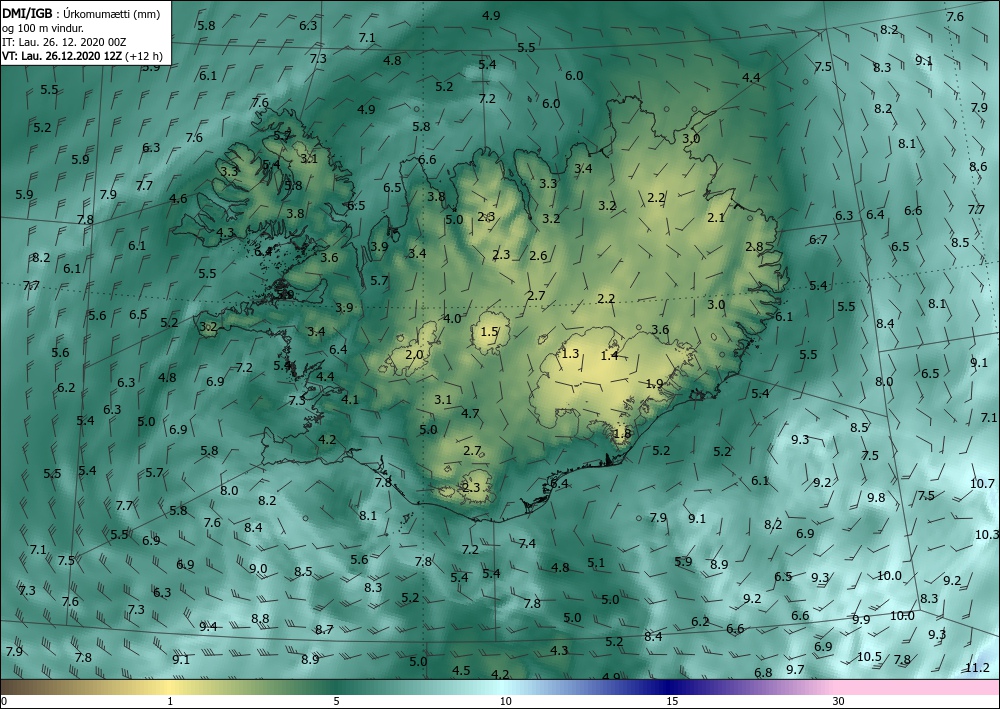This screenshot has width=1000, height=709.
Task: Click the 'IT: Lau. 26. 12. 2020 00Z' line
Action: coord(64,42)
